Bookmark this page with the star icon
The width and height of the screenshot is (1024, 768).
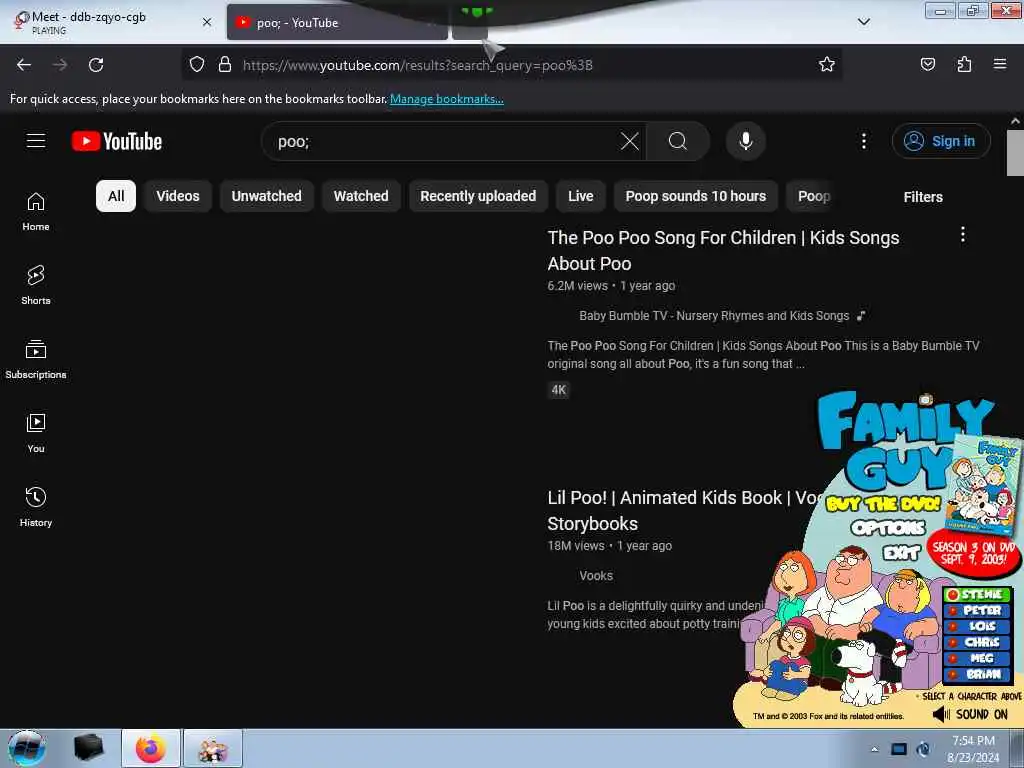(x=827, y=64)
